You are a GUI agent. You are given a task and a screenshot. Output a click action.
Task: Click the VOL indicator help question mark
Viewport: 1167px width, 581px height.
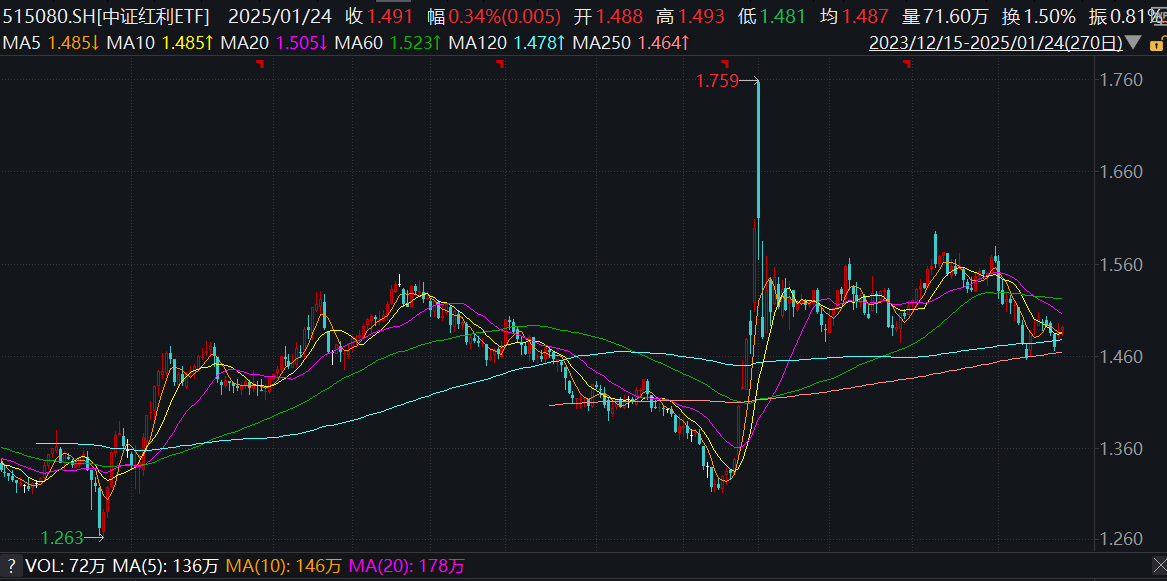tap(12, 566)
